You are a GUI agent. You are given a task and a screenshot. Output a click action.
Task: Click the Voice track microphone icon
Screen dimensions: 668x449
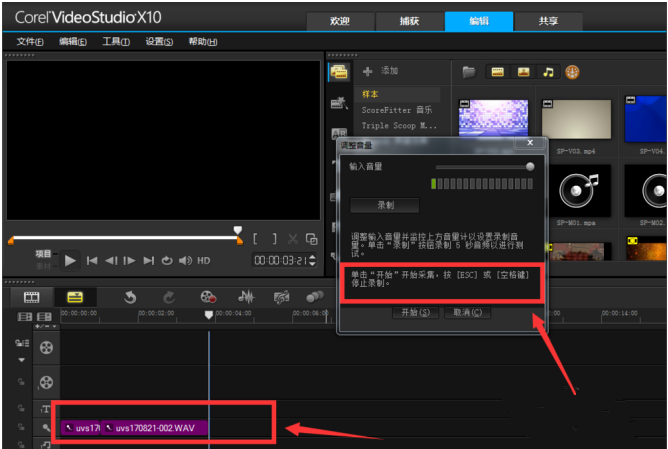tap(46, 428)
